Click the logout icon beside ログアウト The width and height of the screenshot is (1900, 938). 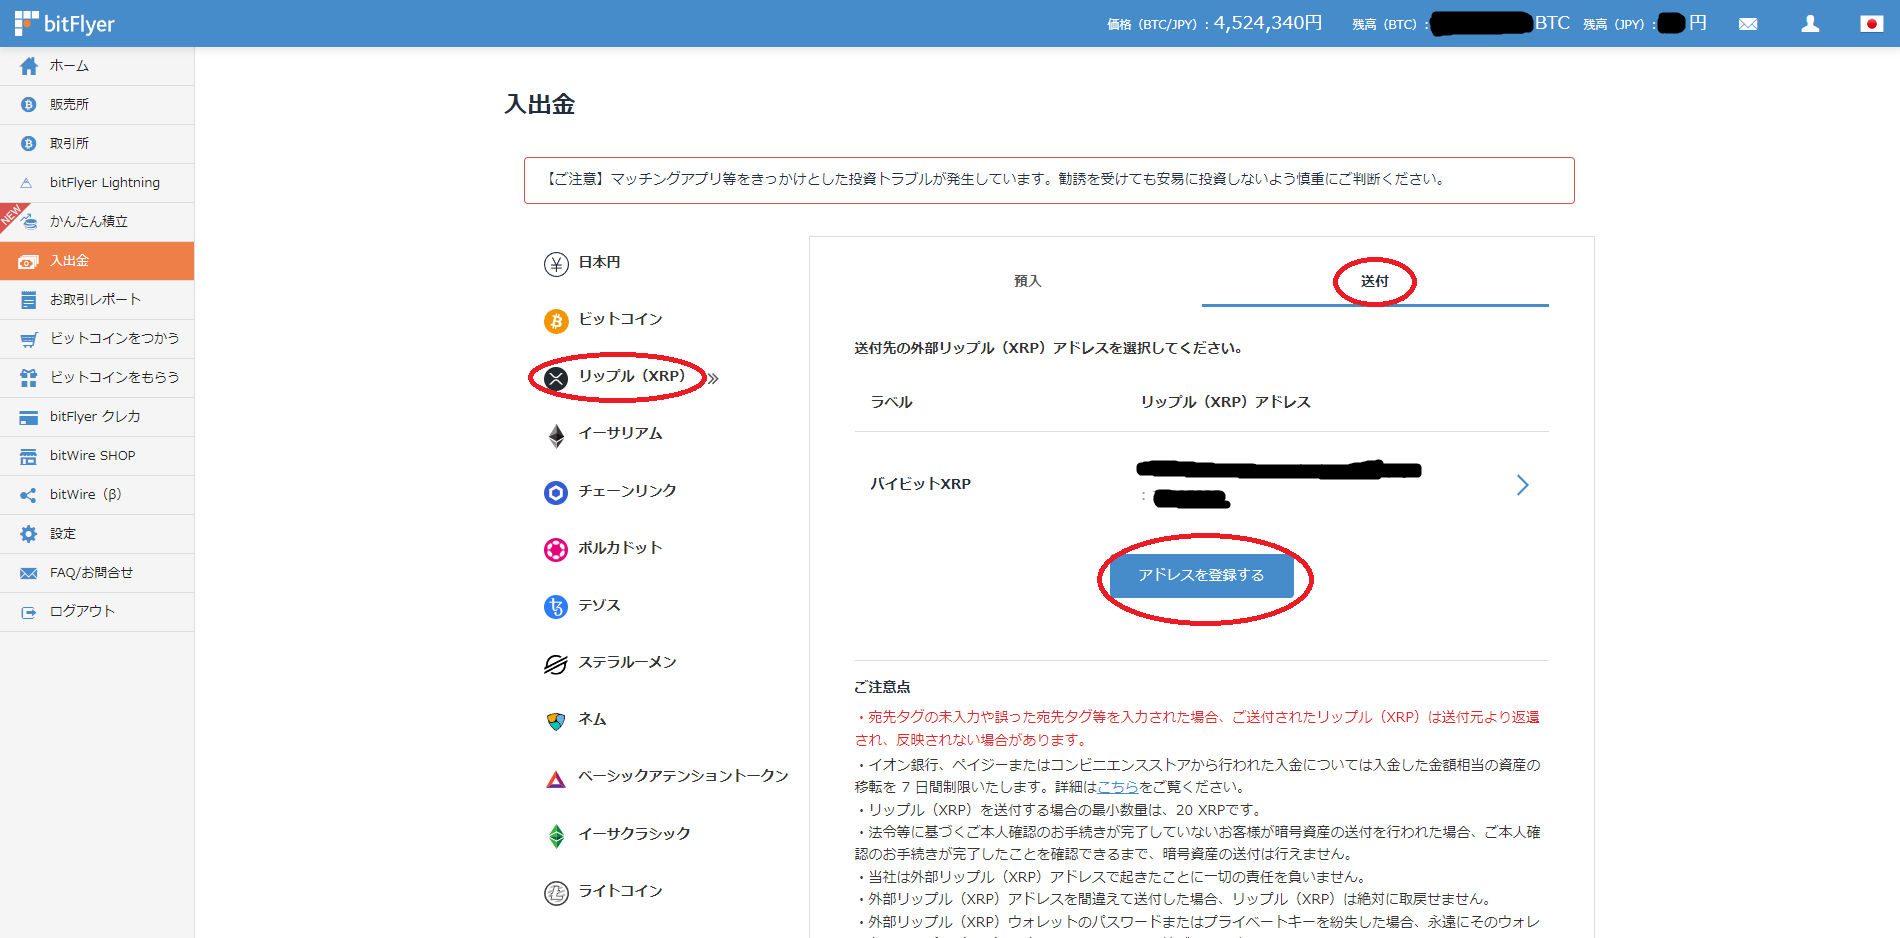pyautogui.click(x=29, y=612)
